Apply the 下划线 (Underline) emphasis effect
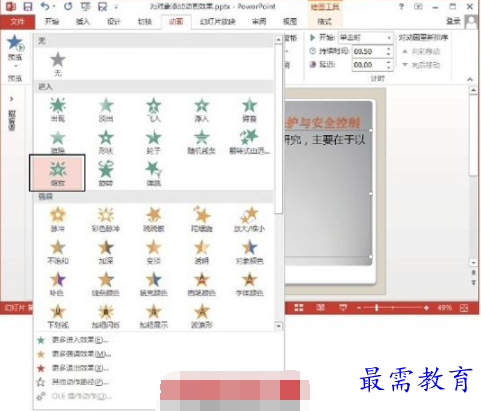 [x=58, y=316]
